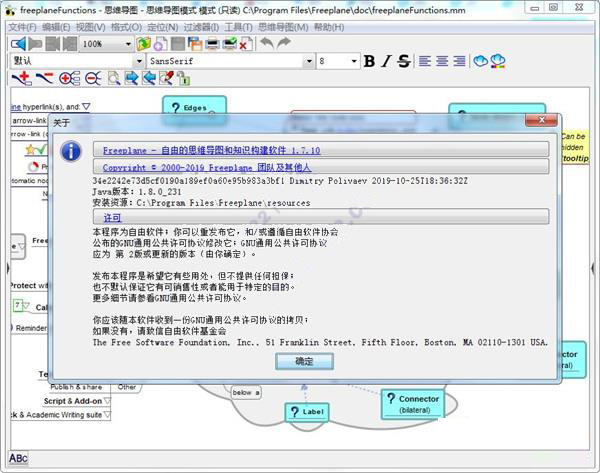
Task: Click 确定 to close the About dialog
Action: (x=304, y=361)
